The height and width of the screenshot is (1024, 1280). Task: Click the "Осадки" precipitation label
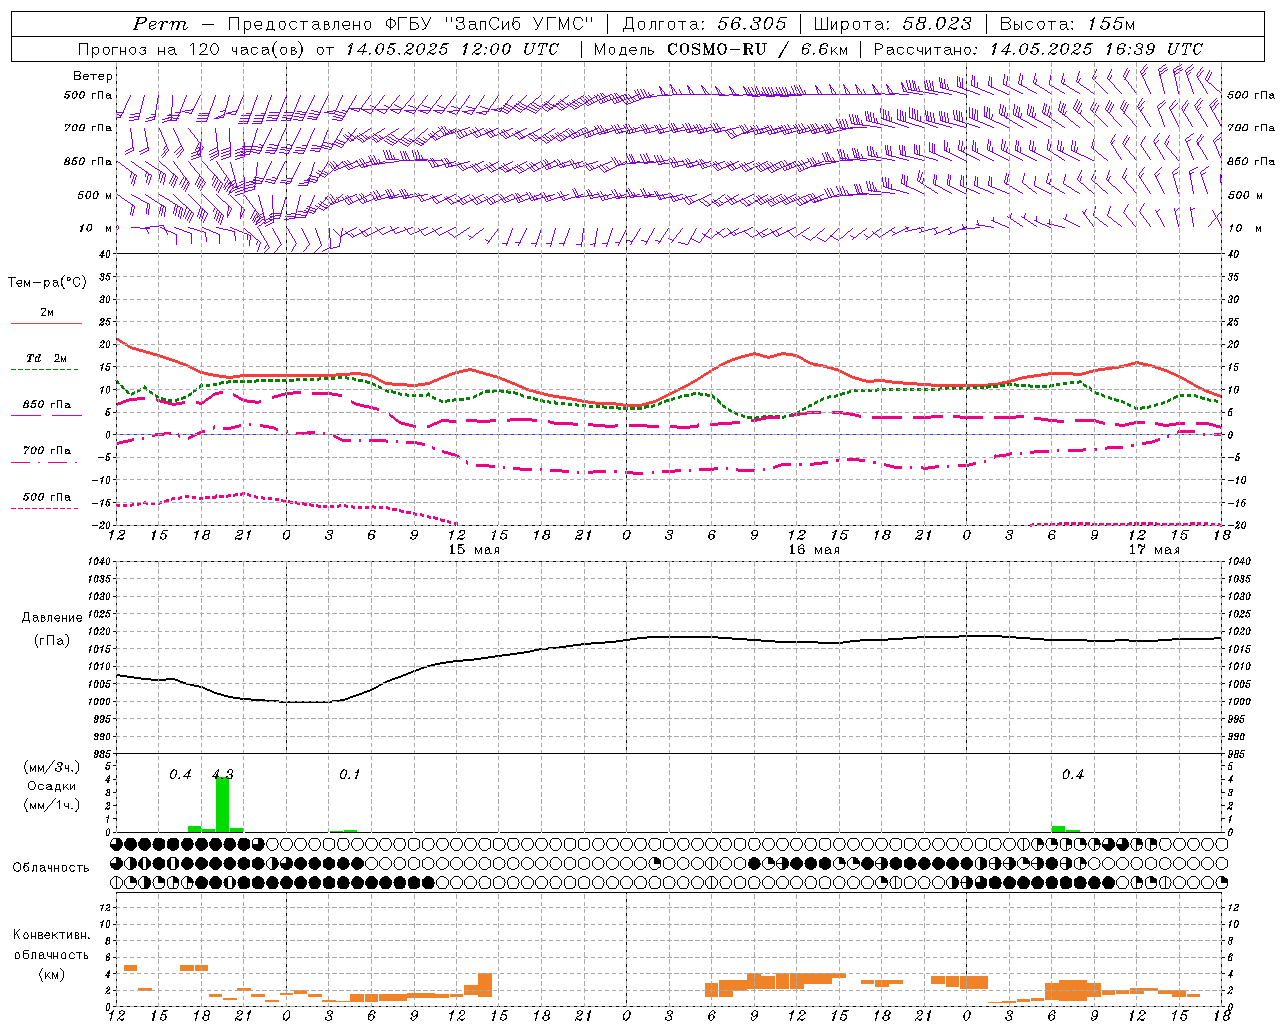[x=51, y=786]
